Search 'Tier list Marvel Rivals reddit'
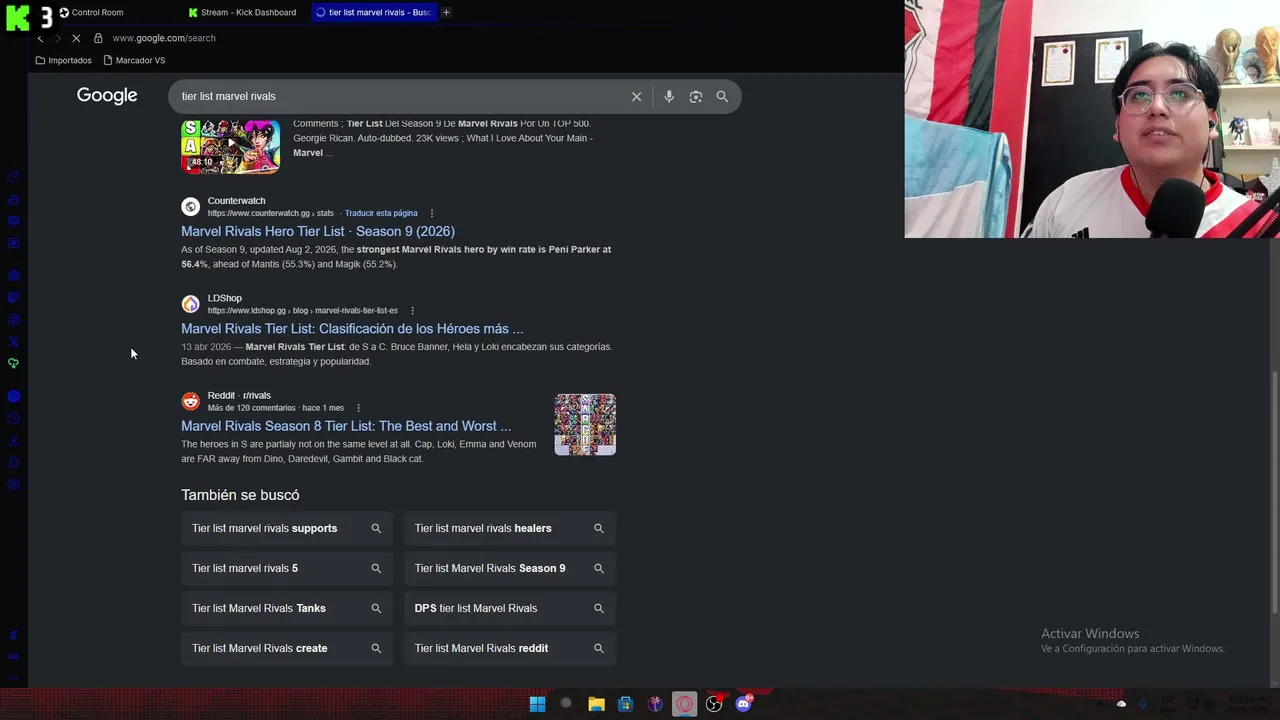Viewport: 1280px width, 720px height. (x=510, y=648)
